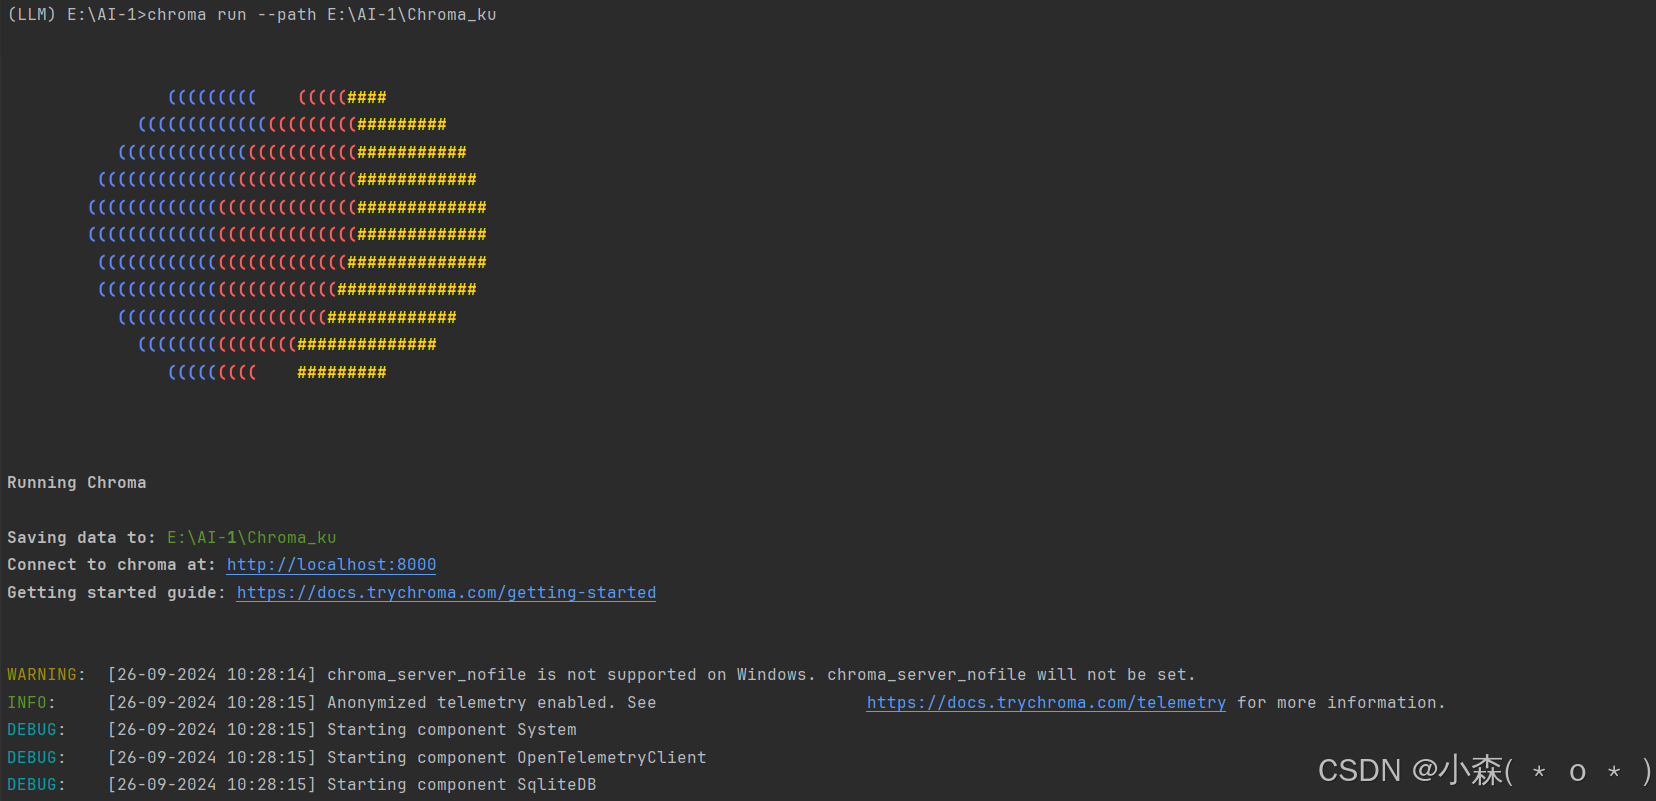Viewport: 1656px width, 801px height.
Task: Click the 'Saving data to:' label
Action: click(82, 538)
